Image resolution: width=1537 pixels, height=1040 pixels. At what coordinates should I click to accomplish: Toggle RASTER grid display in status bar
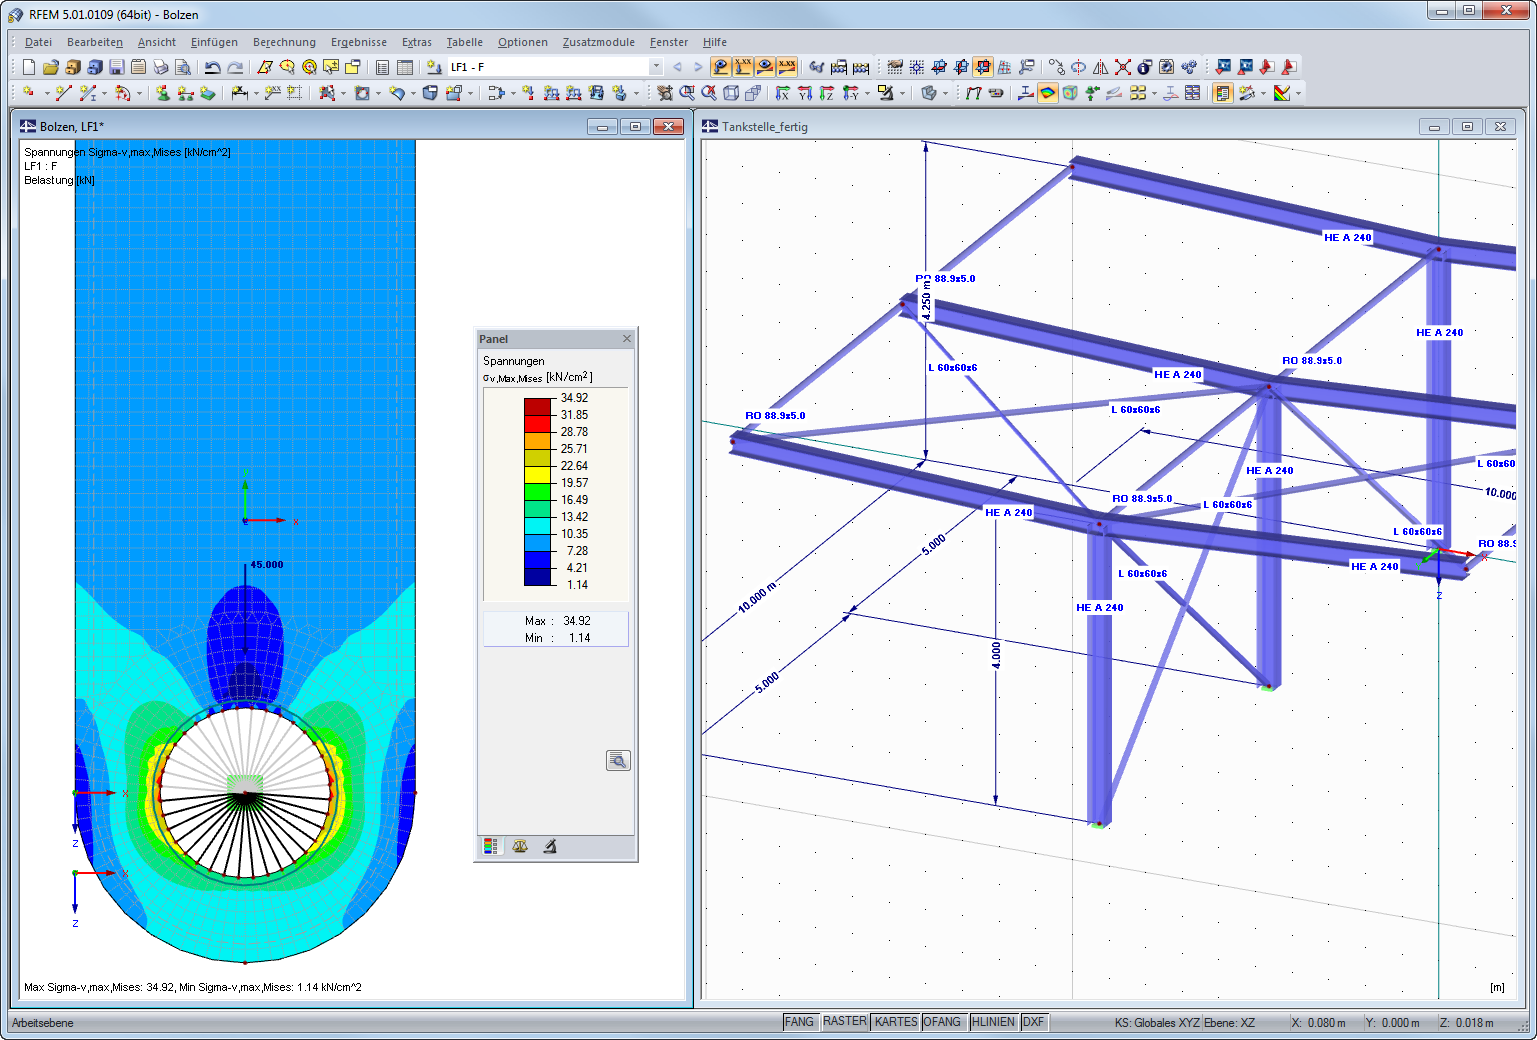pos(845,1021)
